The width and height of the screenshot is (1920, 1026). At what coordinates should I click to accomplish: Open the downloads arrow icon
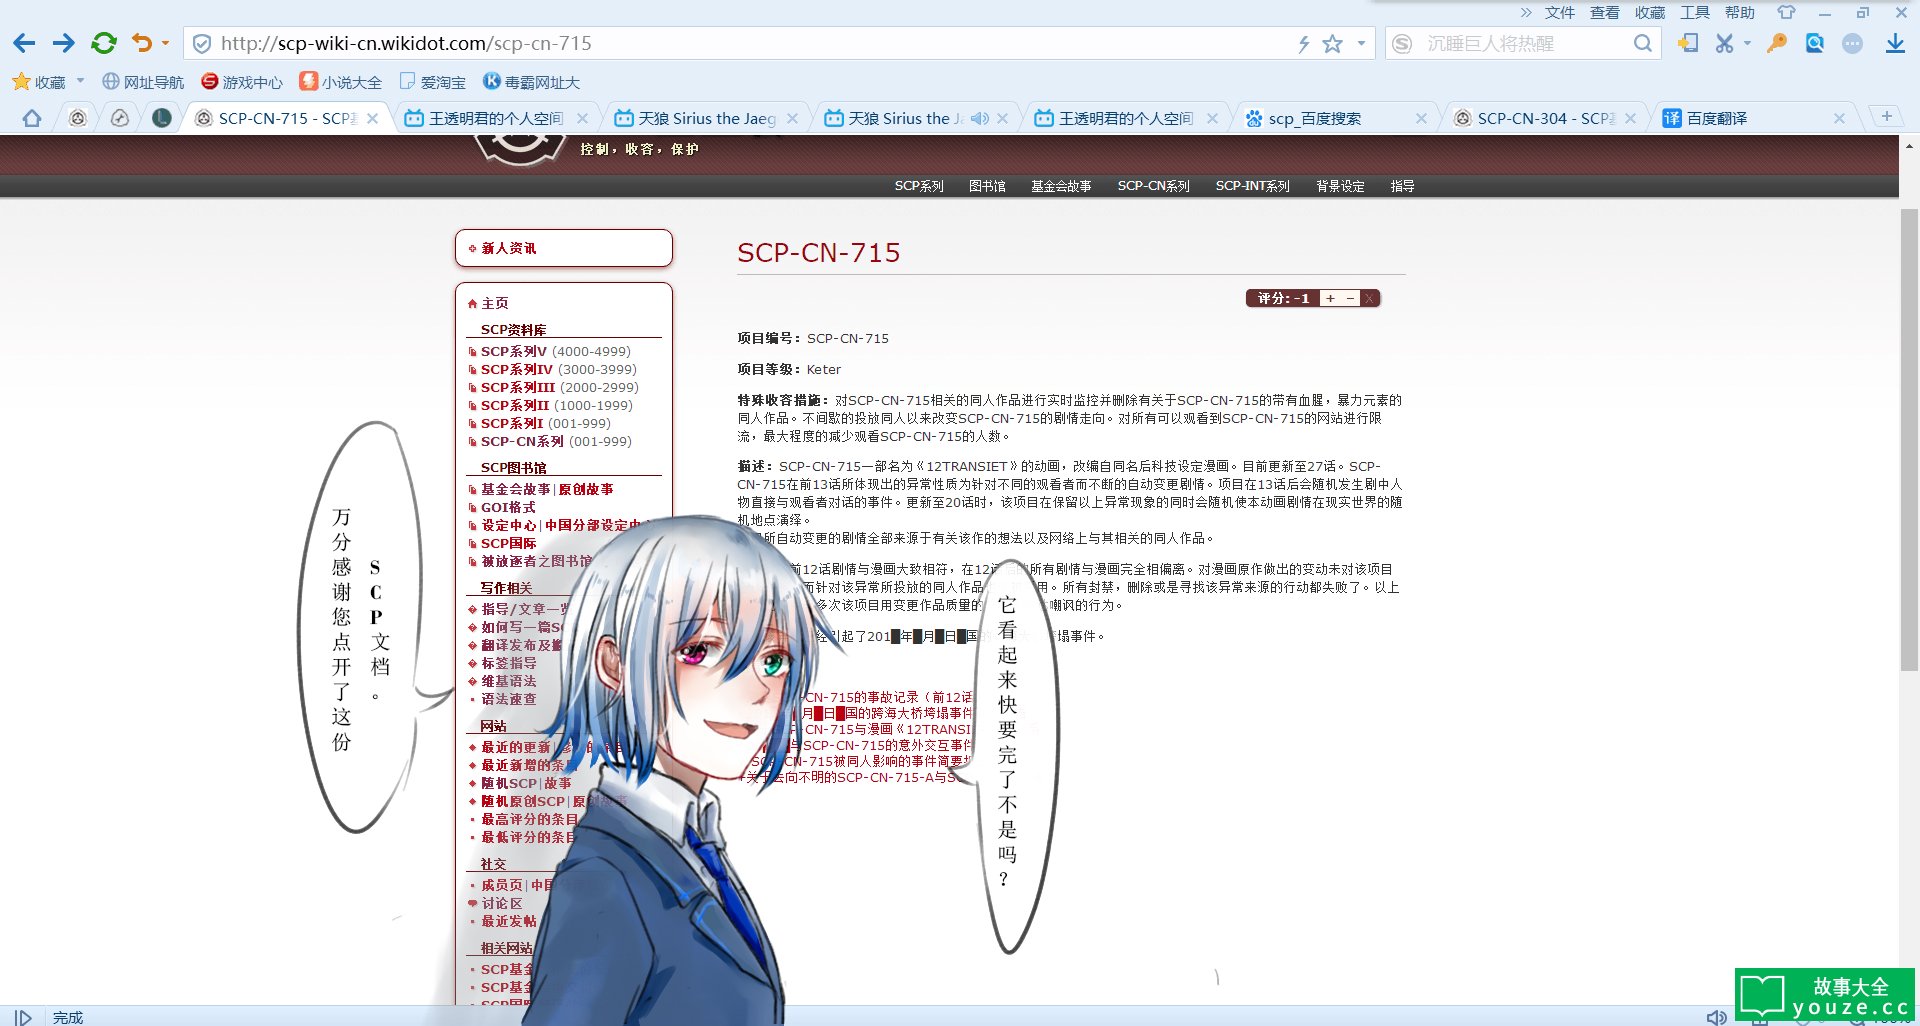pyautogui.click(x=1895, y=43)
